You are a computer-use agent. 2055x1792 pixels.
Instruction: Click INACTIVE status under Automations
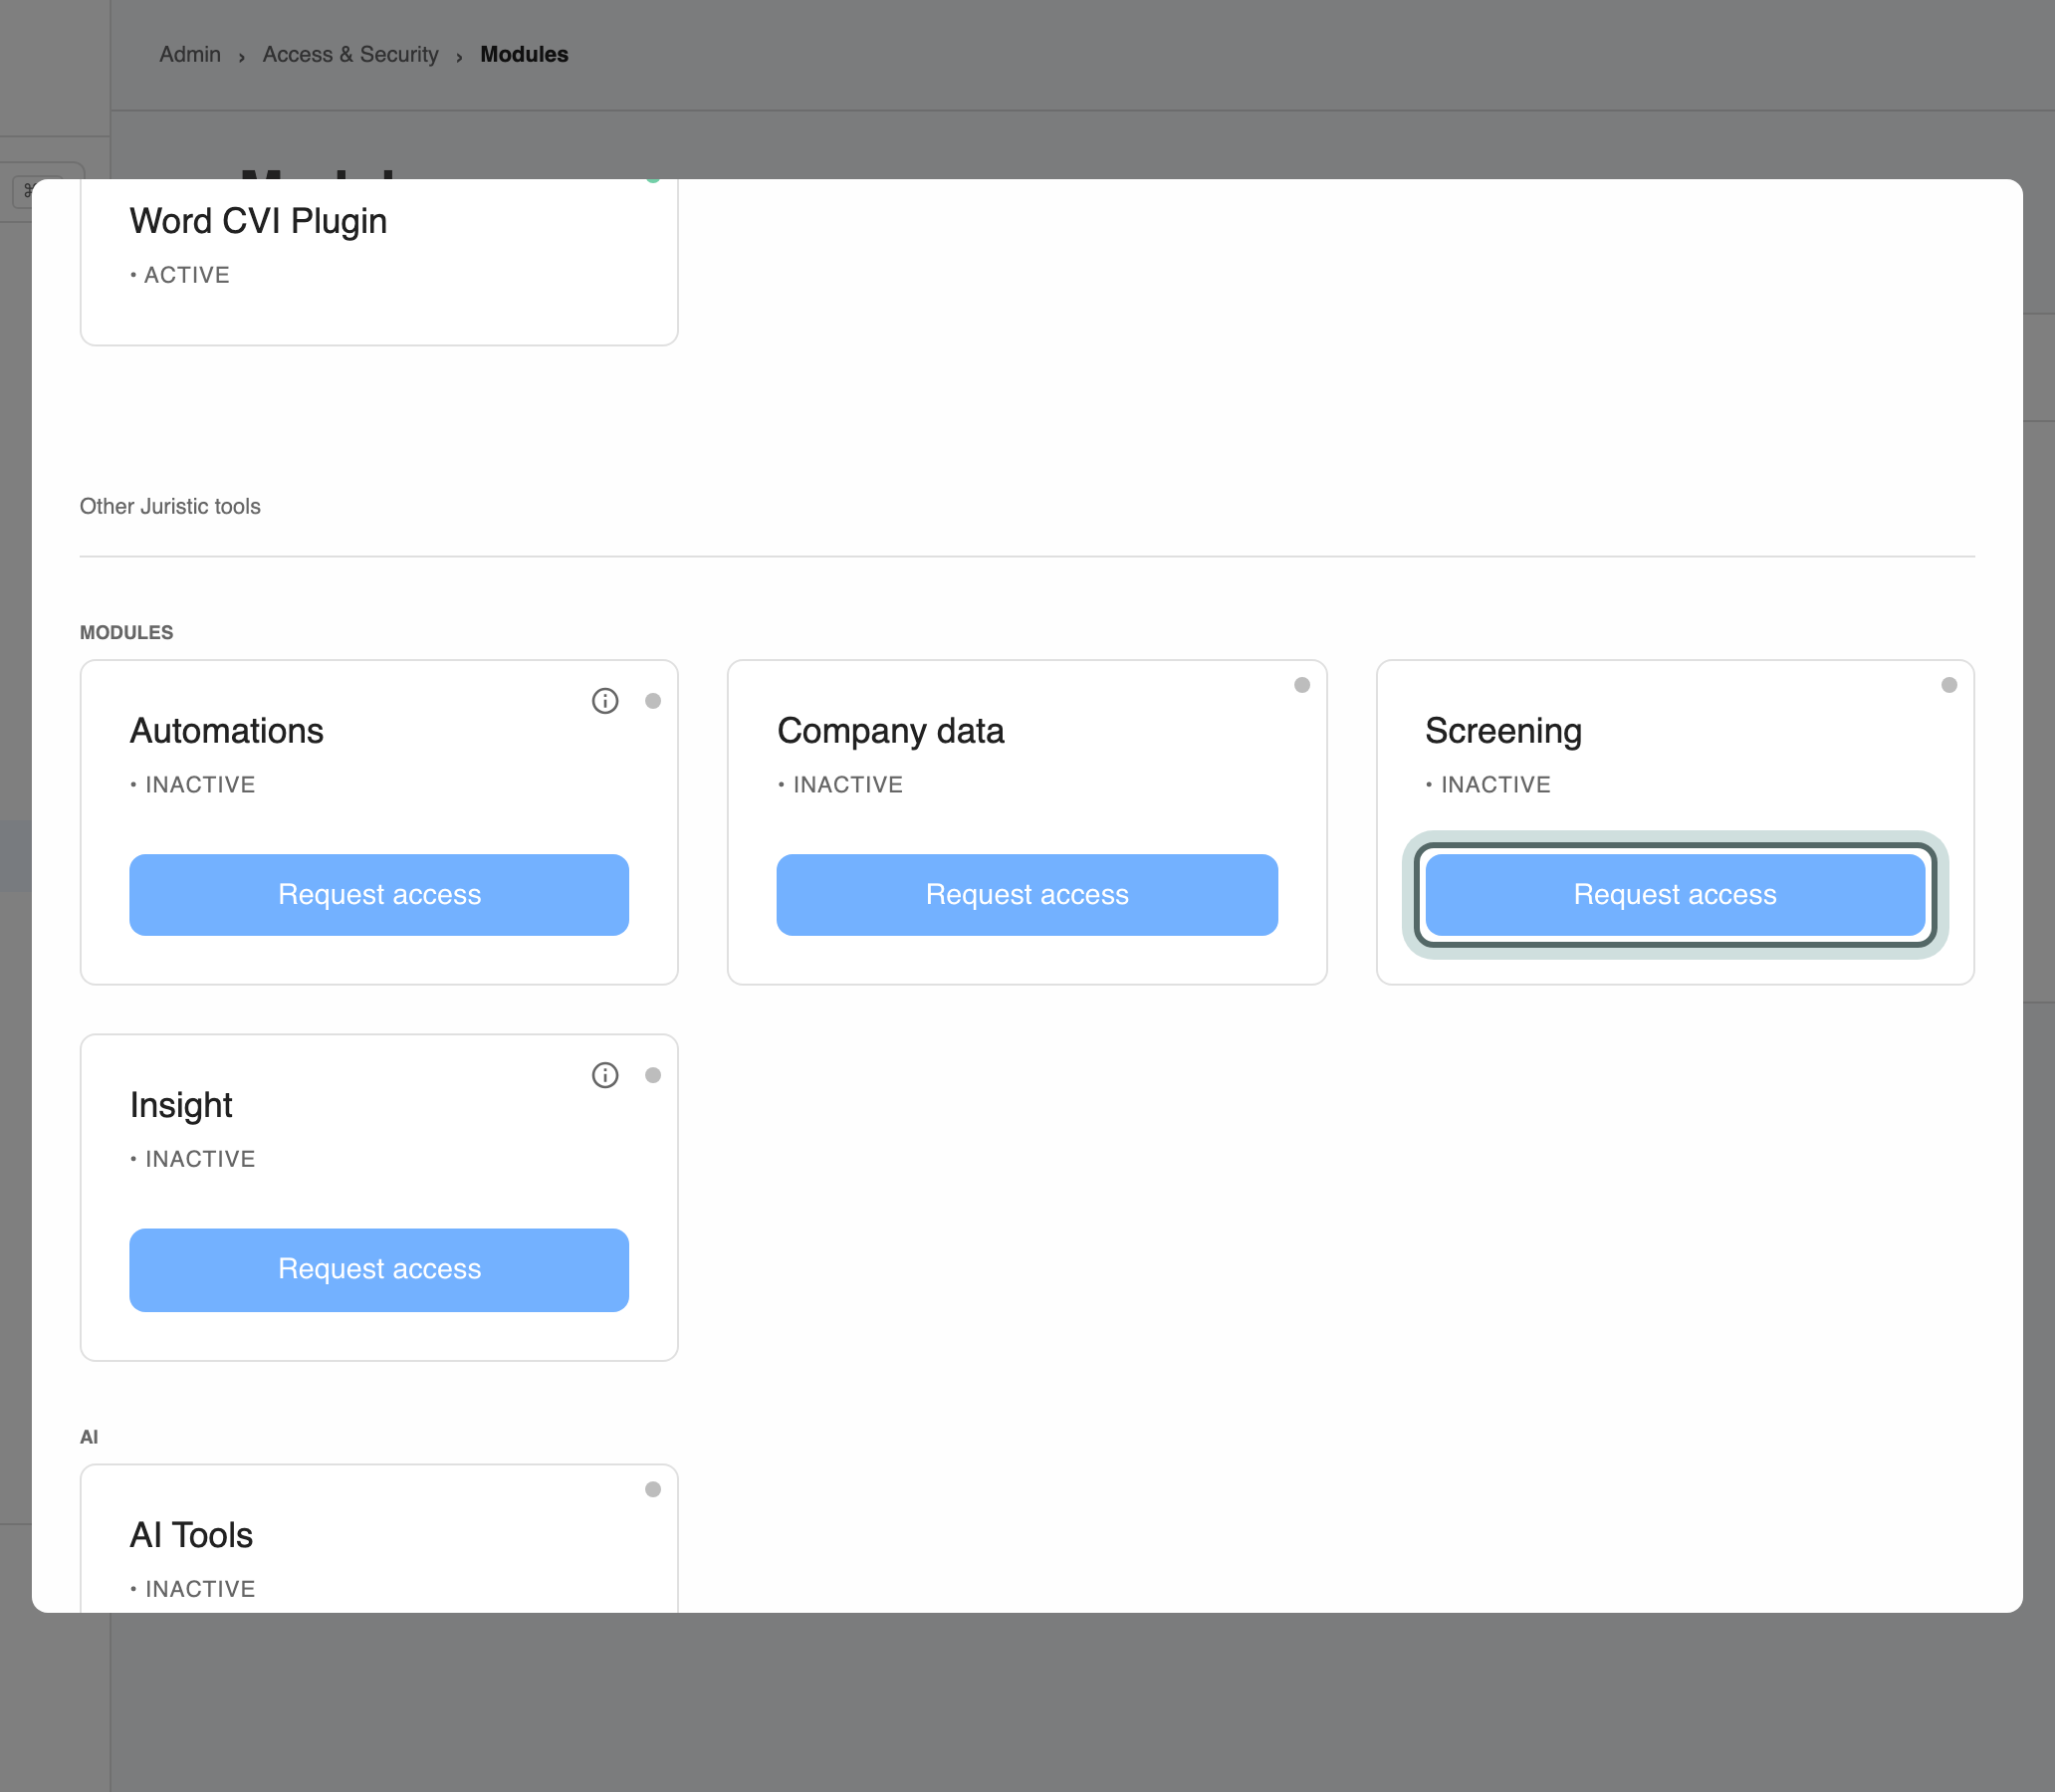point(193,785)
